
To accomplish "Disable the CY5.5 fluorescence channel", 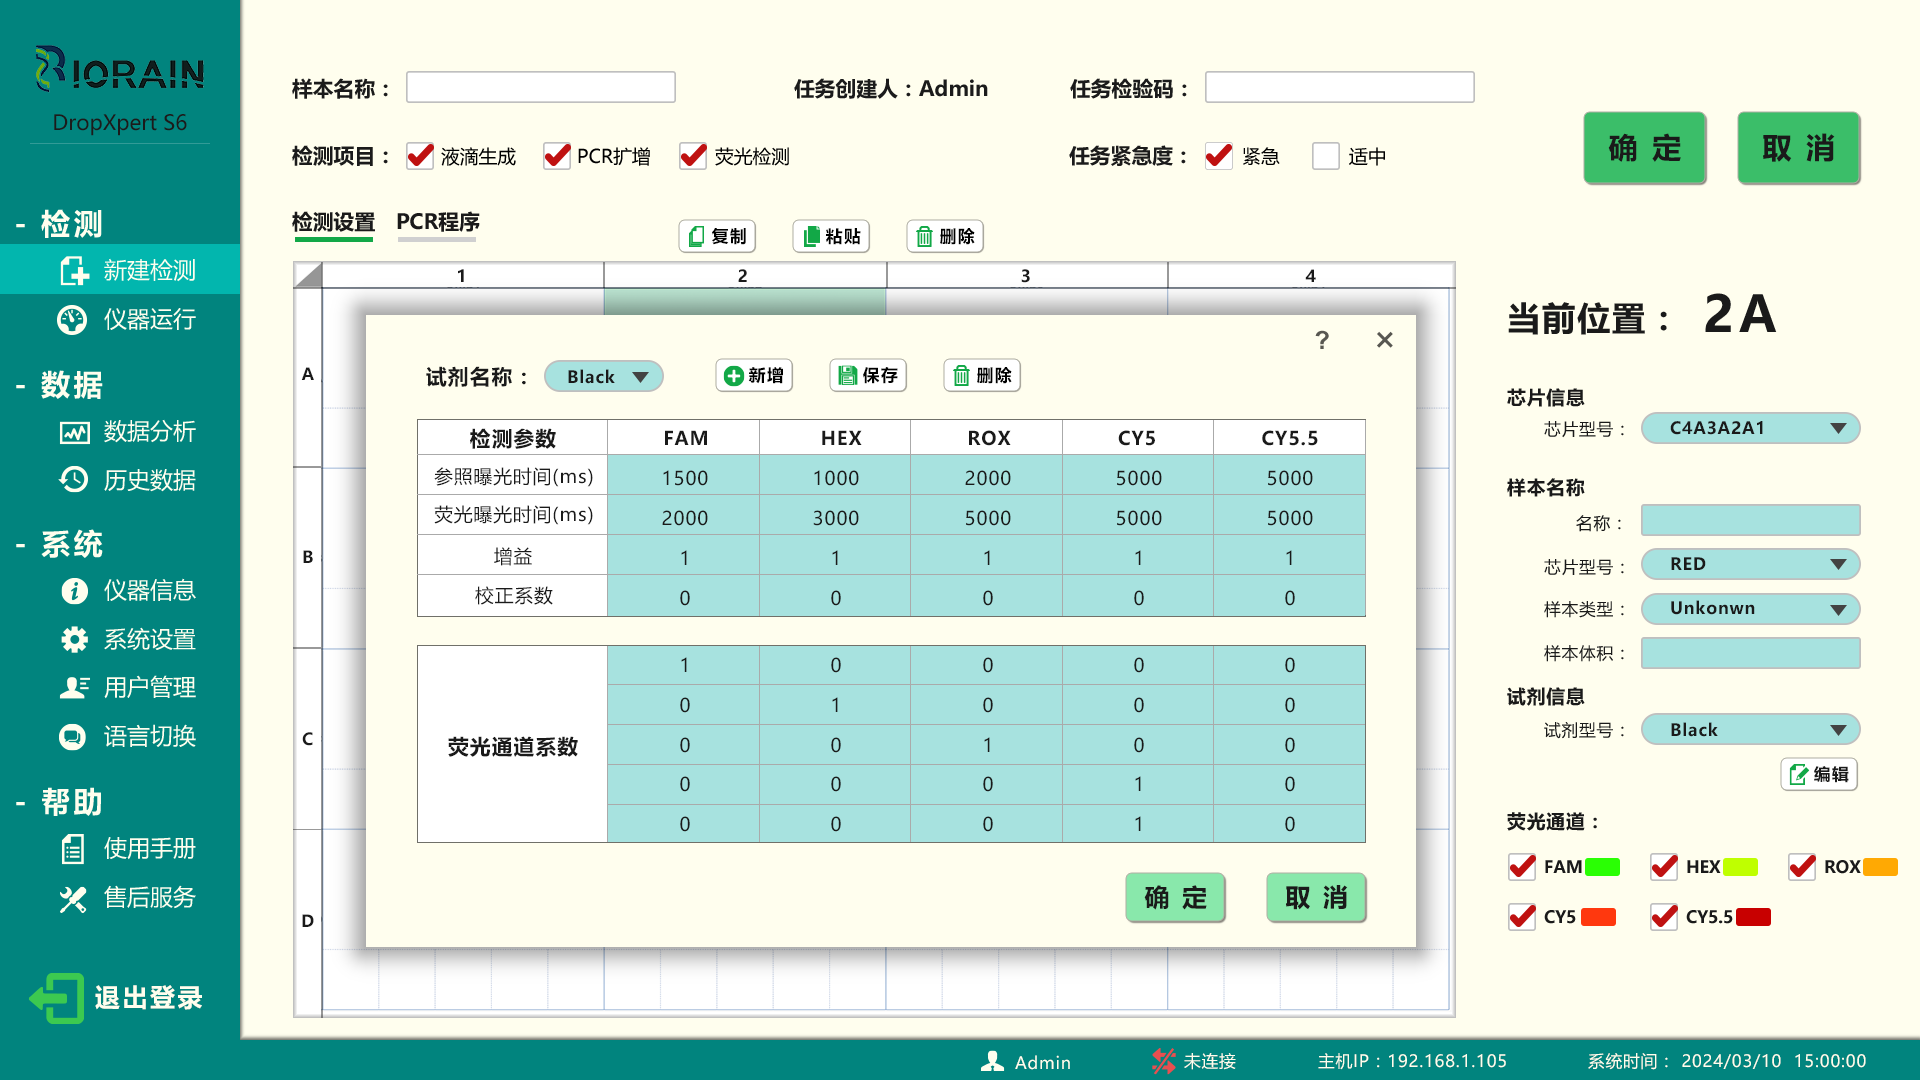I will [1663, 916].
